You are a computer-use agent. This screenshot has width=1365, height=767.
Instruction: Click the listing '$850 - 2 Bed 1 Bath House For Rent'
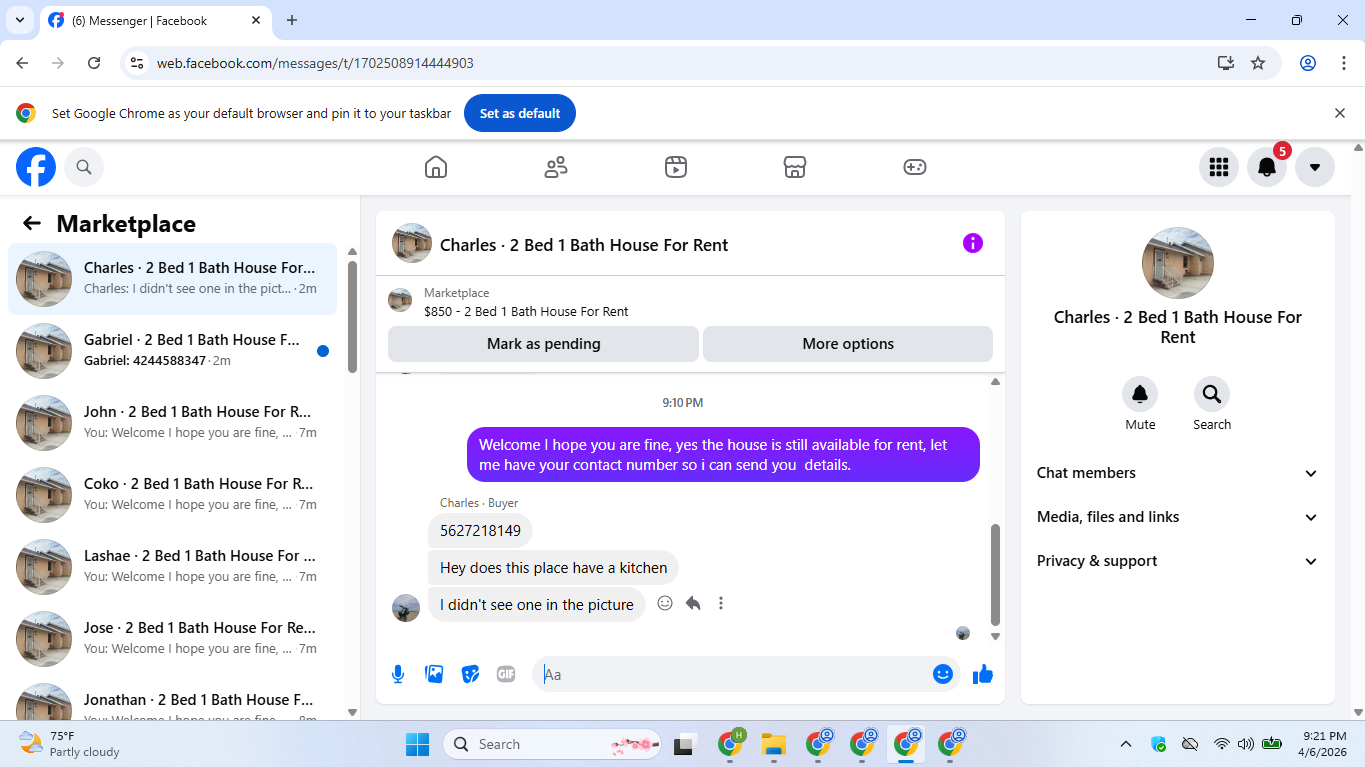pyautogui.click(x=526, y=312)
